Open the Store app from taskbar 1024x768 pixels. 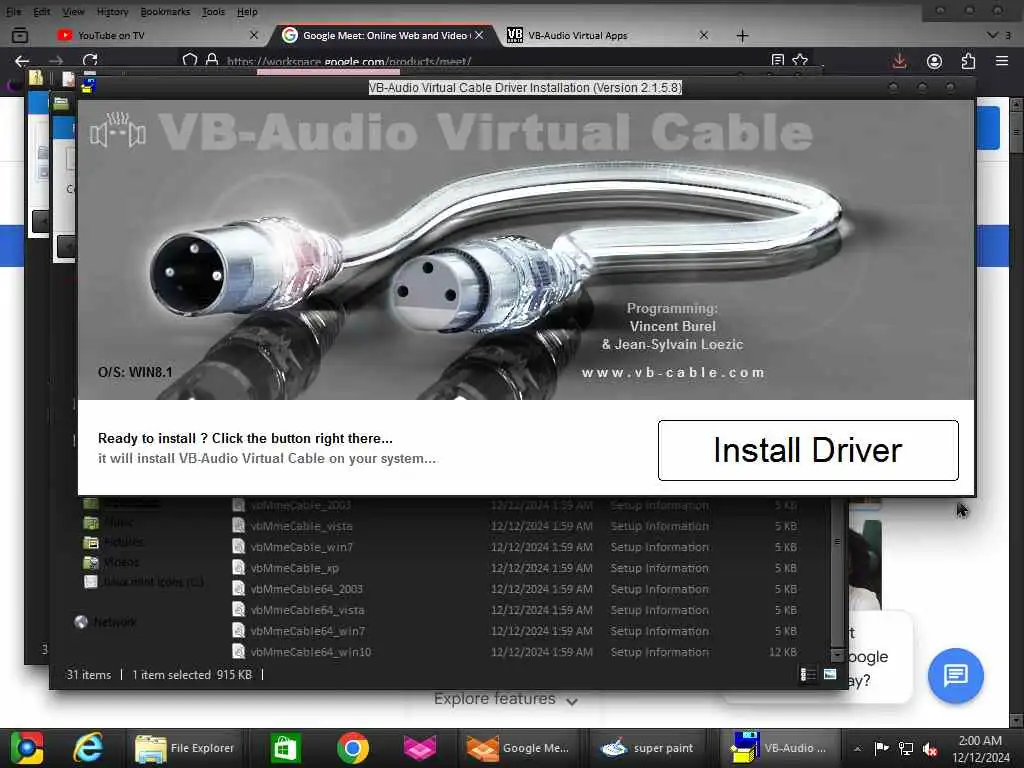click(x=285, y=748)
